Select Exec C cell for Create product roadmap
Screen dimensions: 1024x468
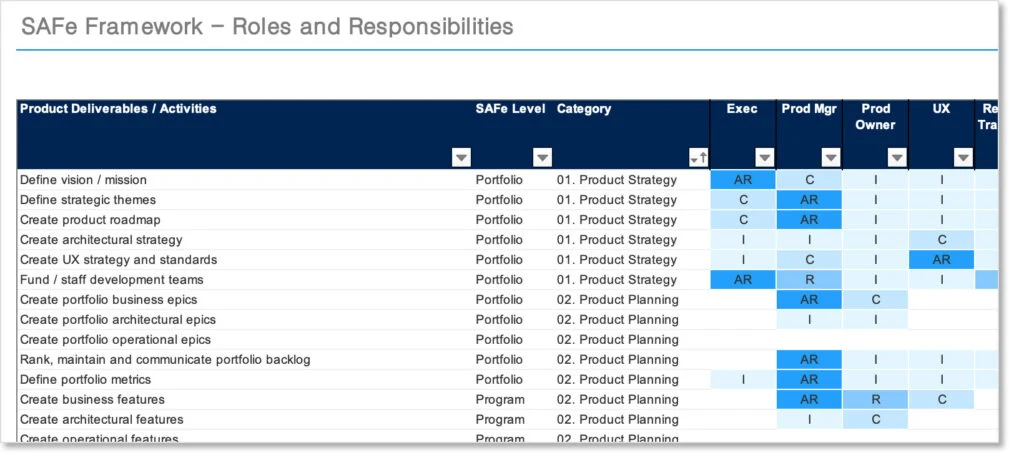coord(743,220)
